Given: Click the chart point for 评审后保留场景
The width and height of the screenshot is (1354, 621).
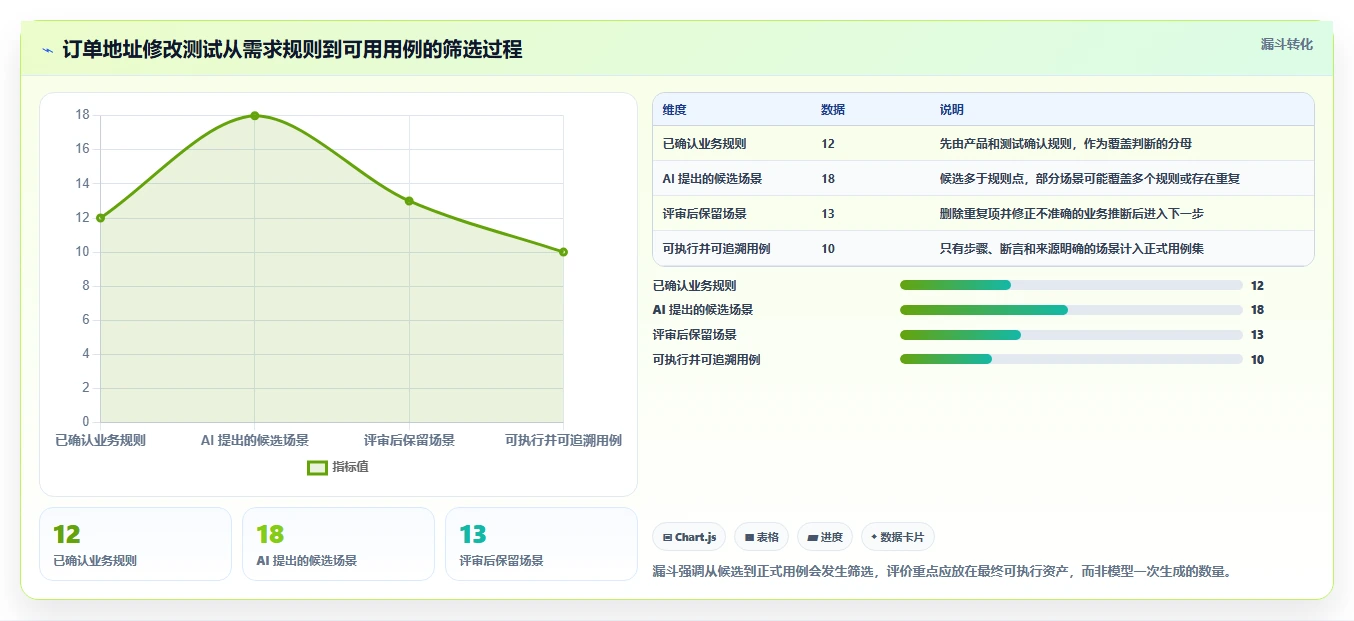Looking at the screenshot, I should pos(409,201).
